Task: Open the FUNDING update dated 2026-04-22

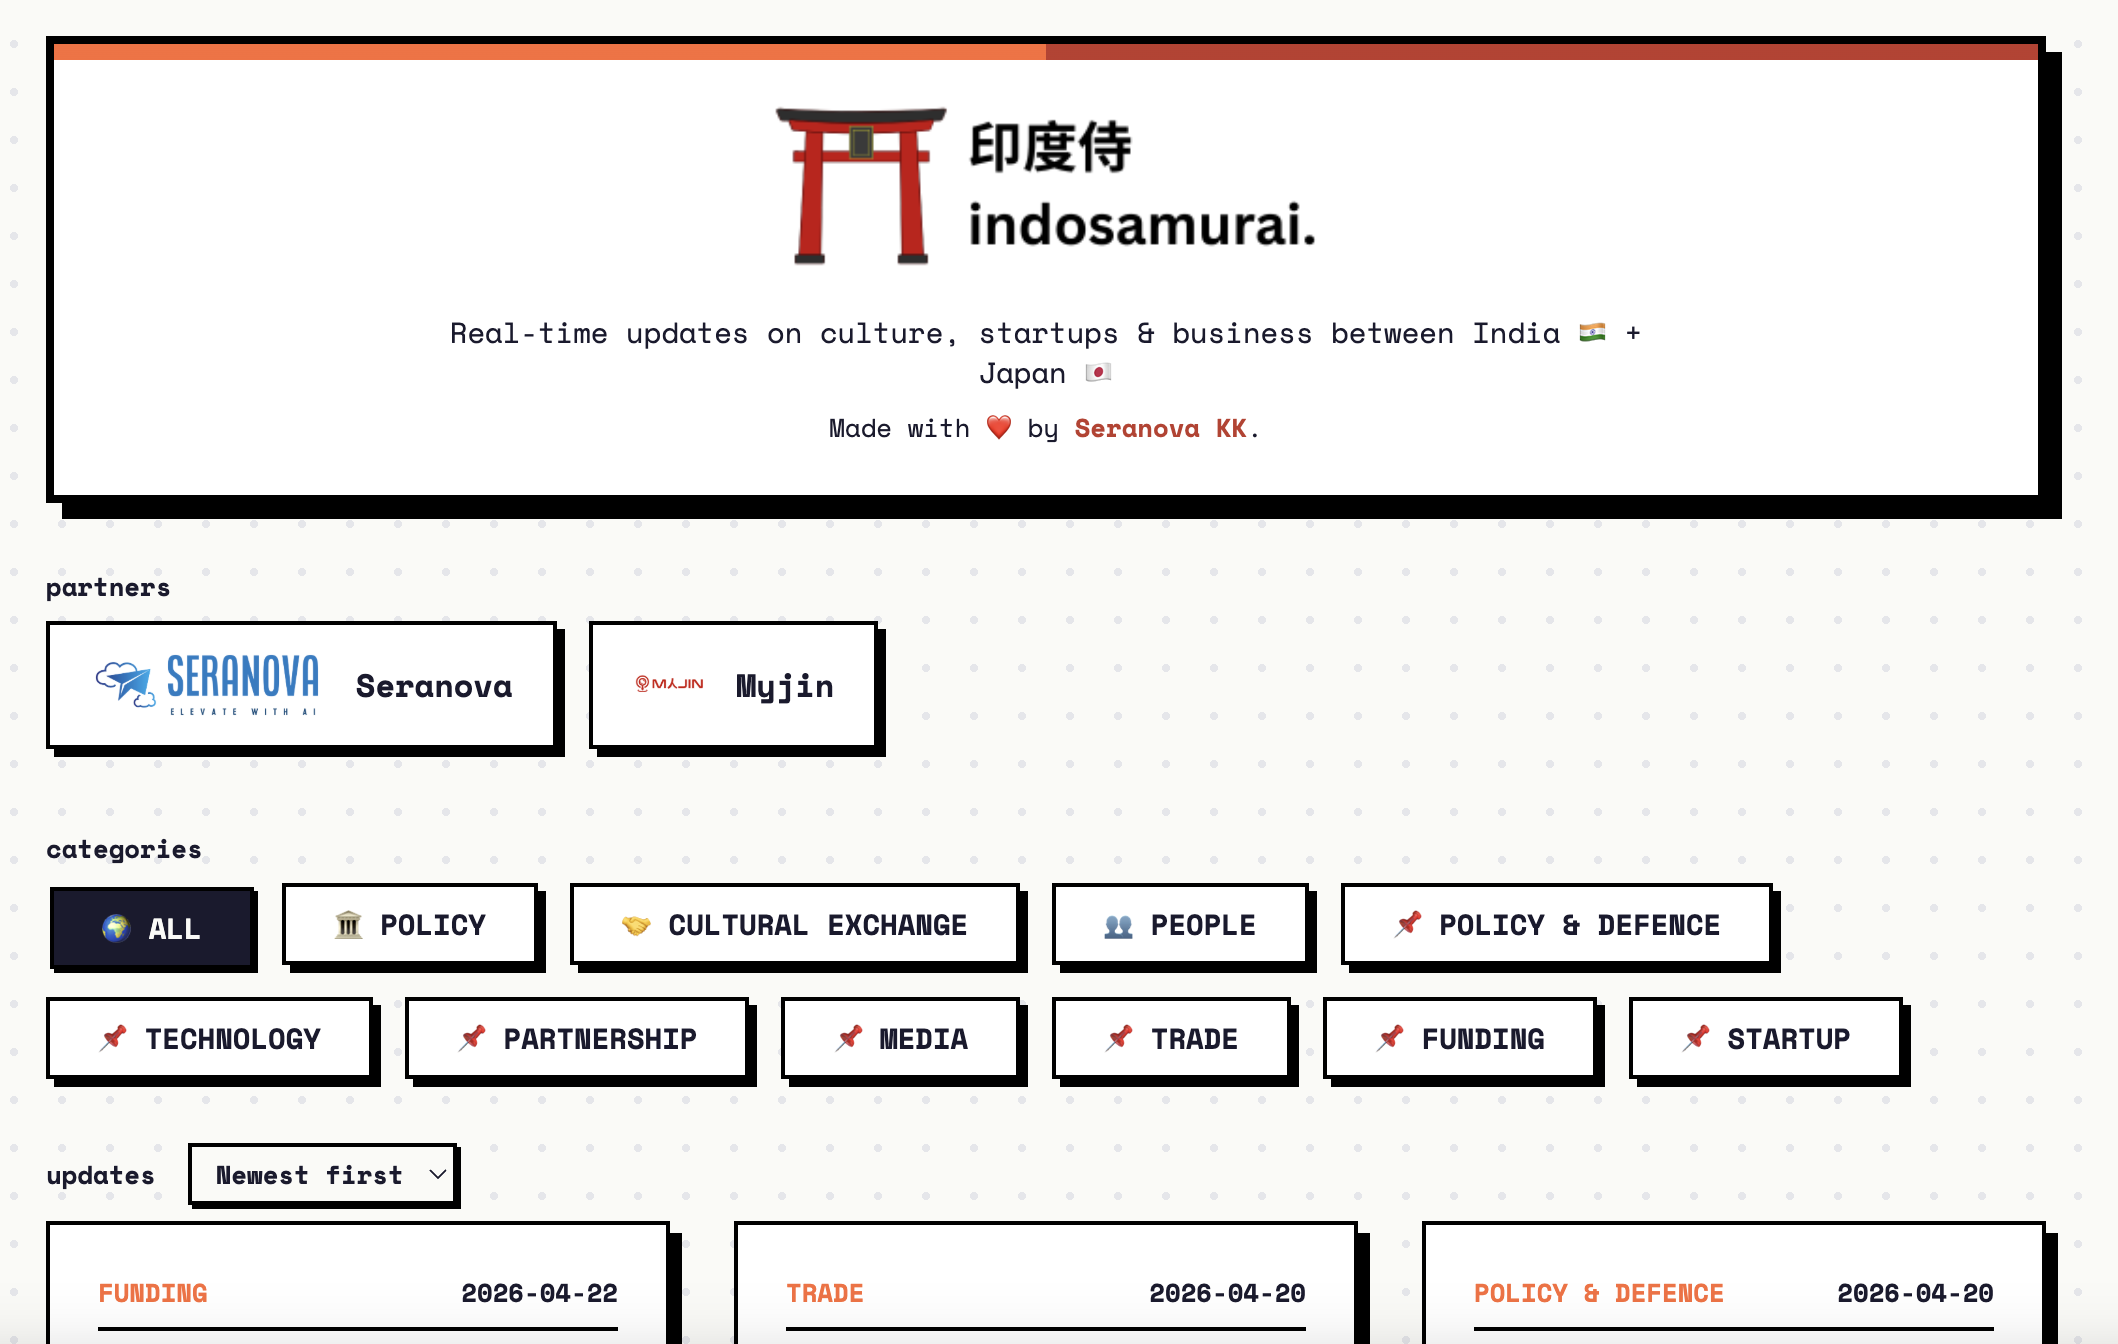Action: (358, 1292)
